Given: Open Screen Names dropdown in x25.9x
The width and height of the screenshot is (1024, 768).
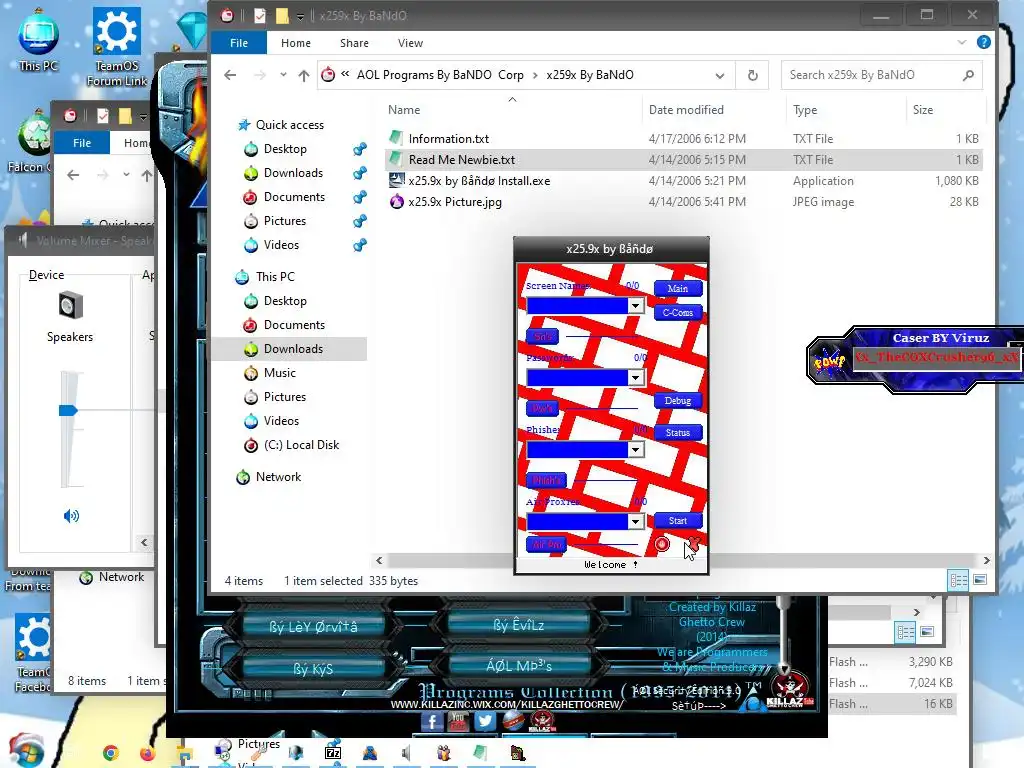Looking at the screenshot, I should pos(635,306).
